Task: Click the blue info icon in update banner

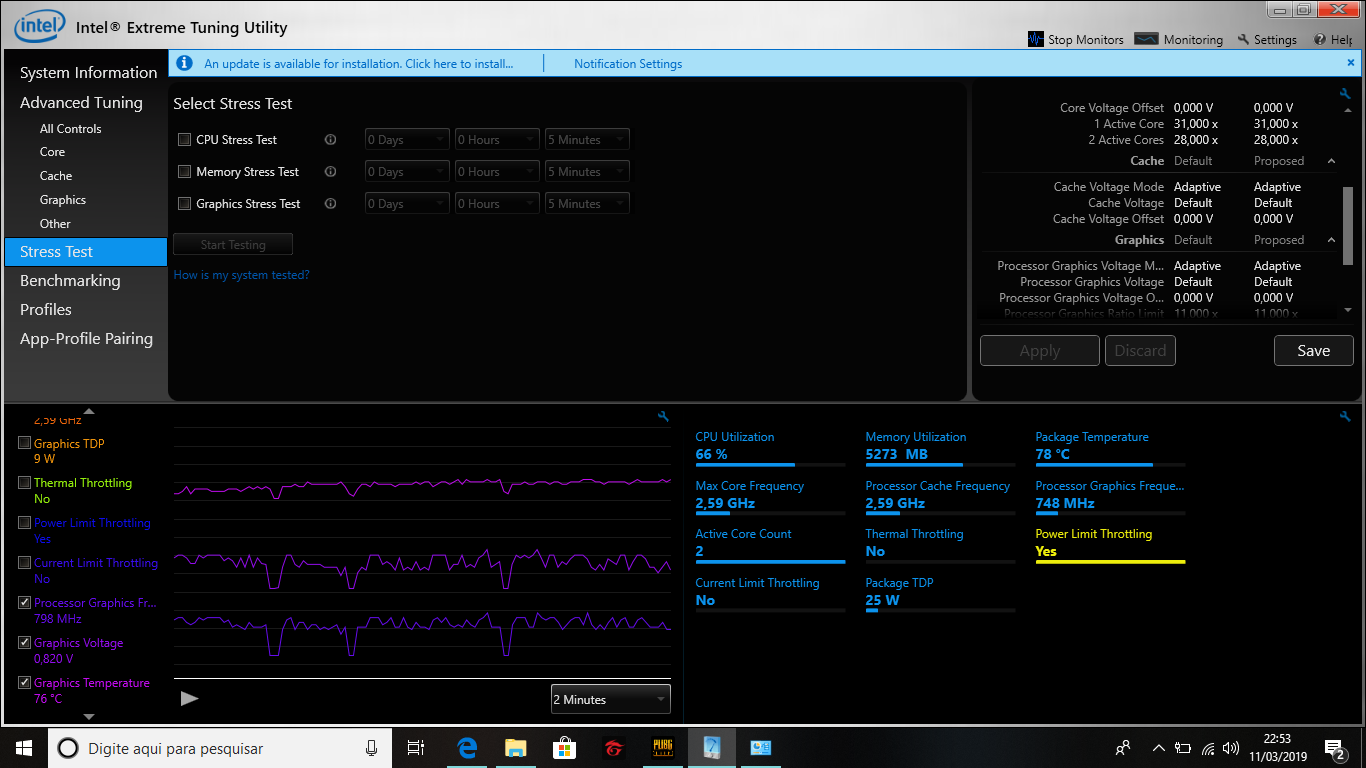Action: point(184,63)
